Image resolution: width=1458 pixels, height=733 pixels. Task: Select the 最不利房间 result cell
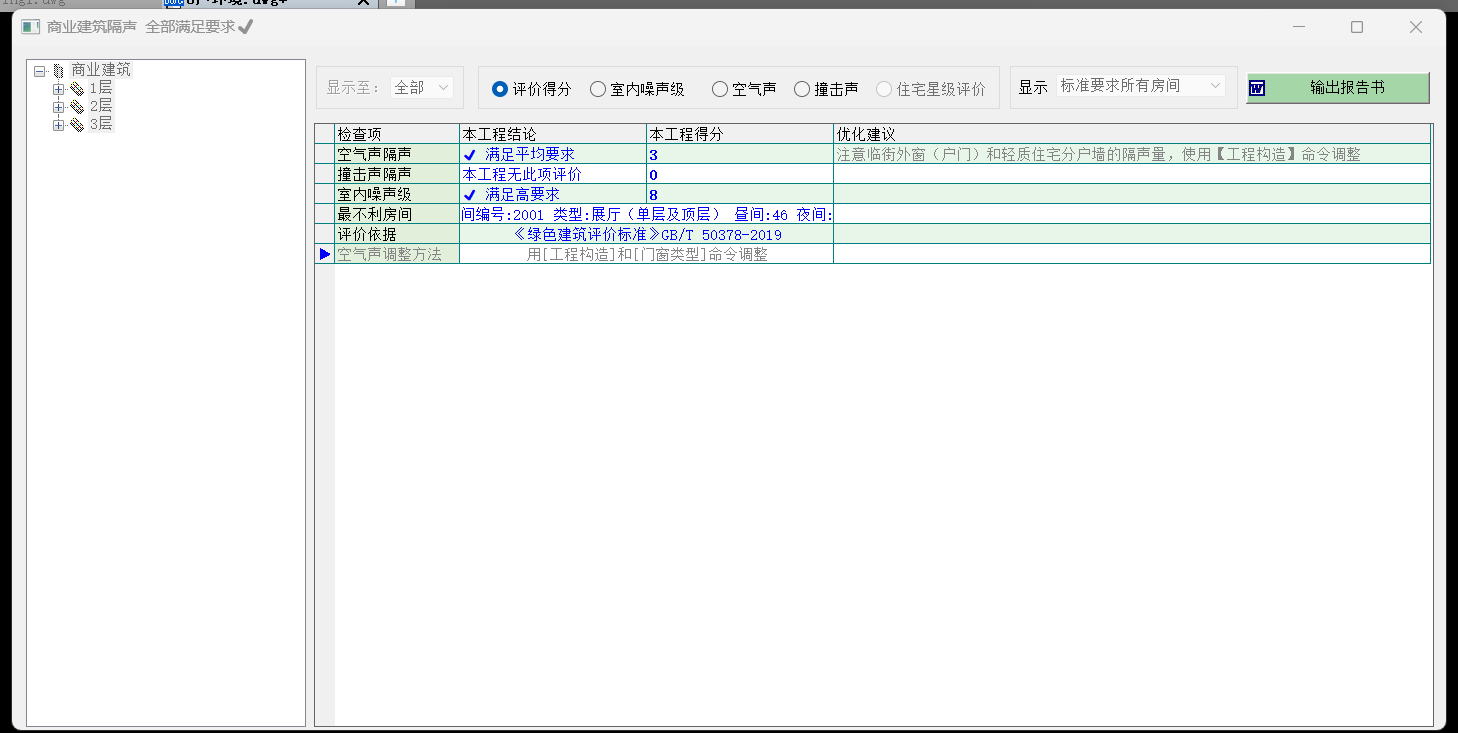pos(645,214)
